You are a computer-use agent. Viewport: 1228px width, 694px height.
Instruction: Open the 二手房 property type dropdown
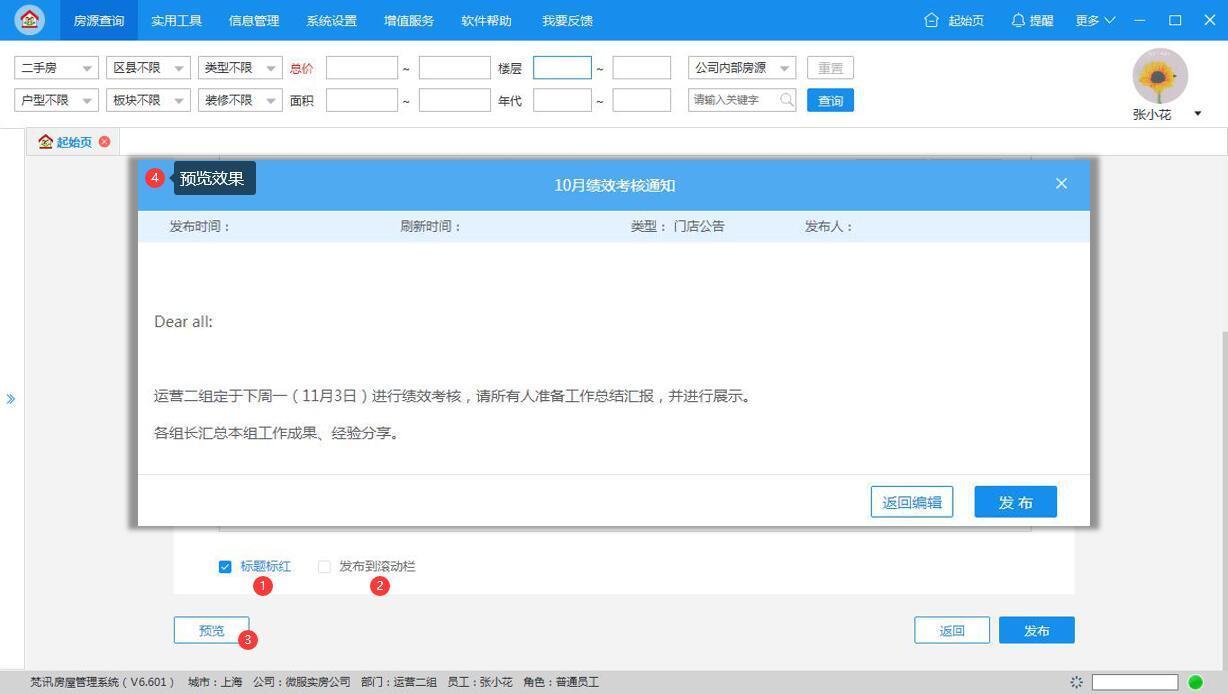[55, 67]
